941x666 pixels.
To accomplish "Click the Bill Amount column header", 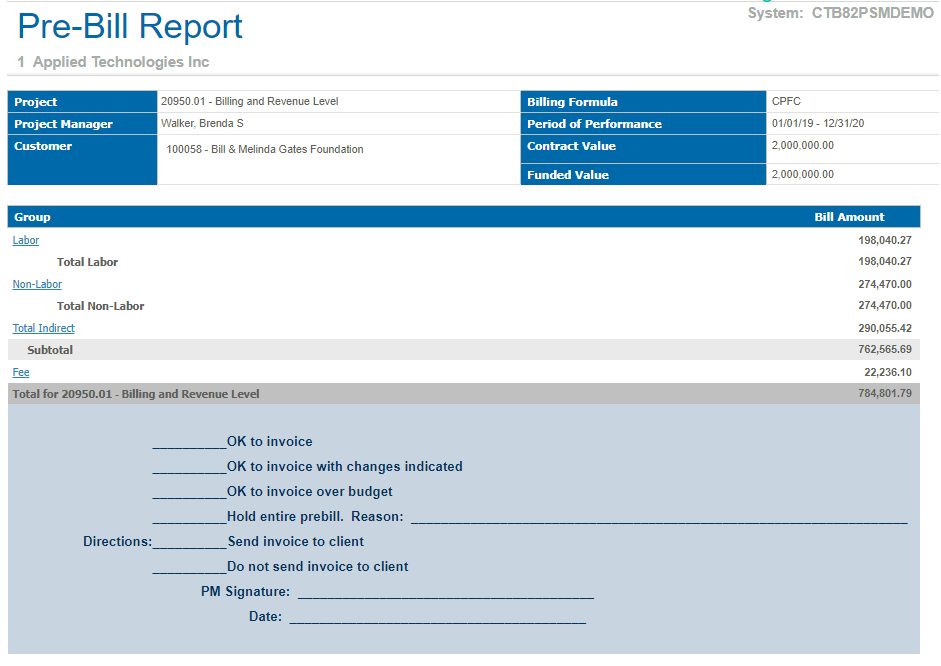I will (x=849, y=217).
